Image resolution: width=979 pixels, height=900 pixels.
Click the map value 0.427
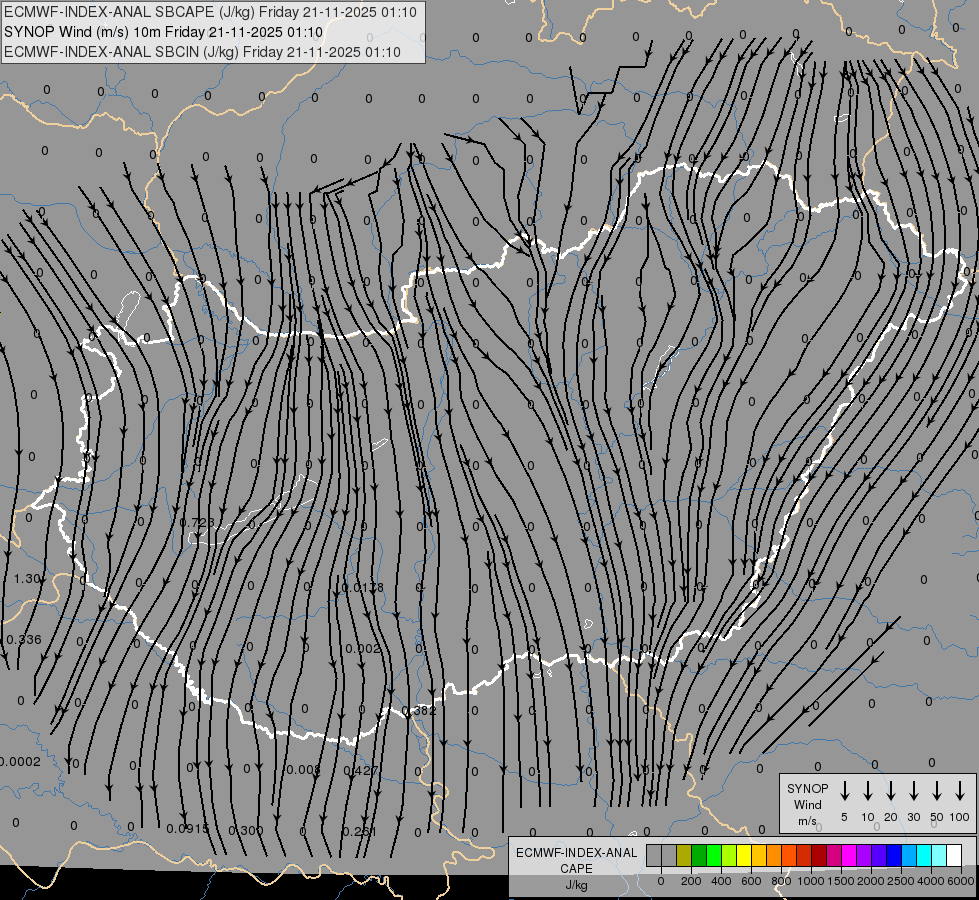coord(361,771)
